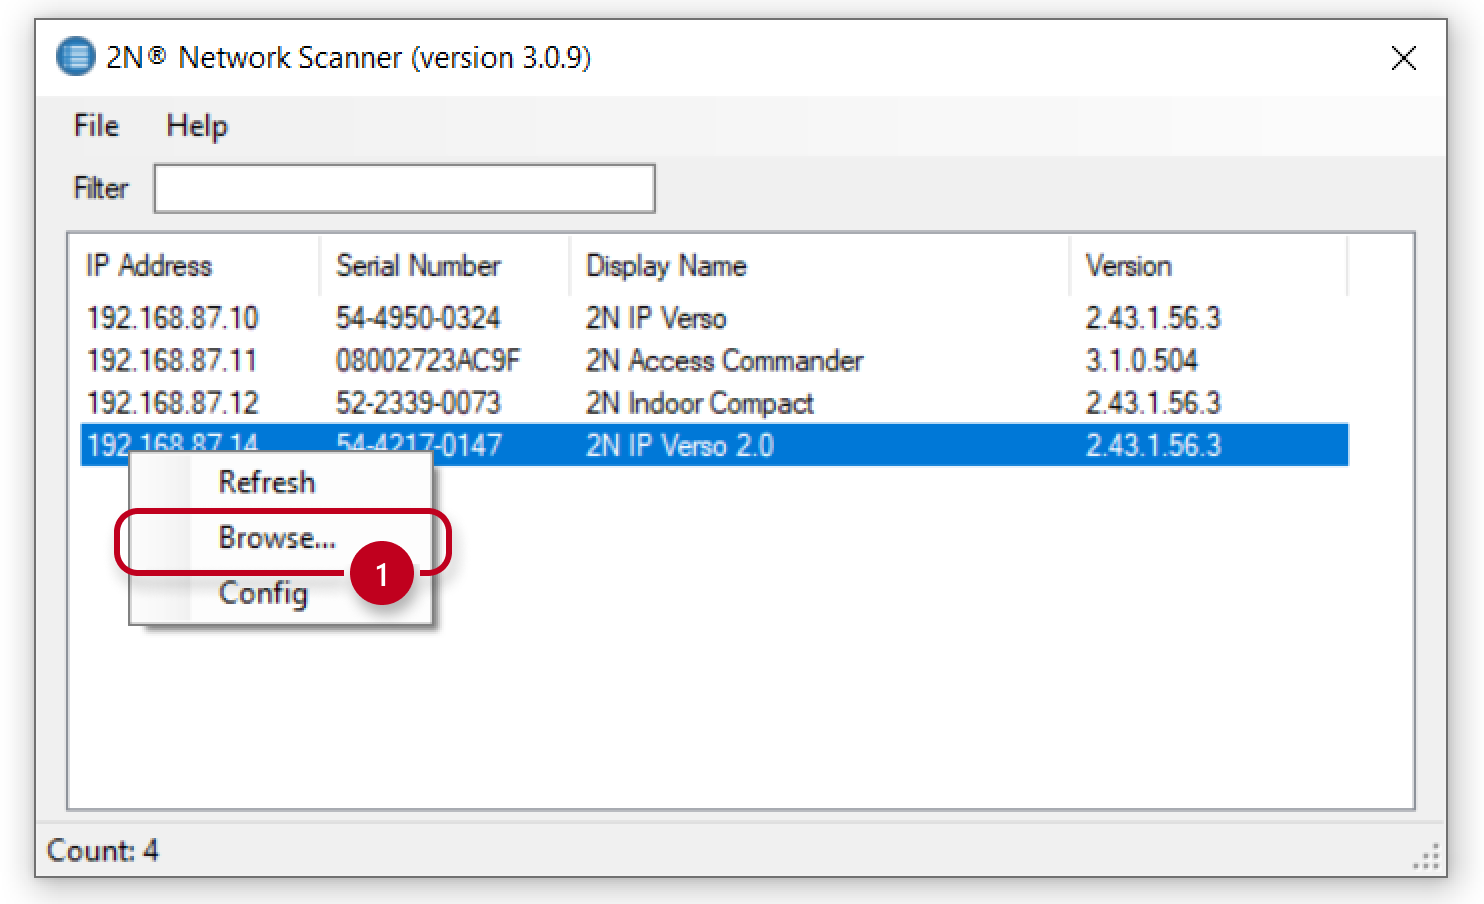Select the 2N IP Verso device name
1484x904 pixels.
point(656,318)
